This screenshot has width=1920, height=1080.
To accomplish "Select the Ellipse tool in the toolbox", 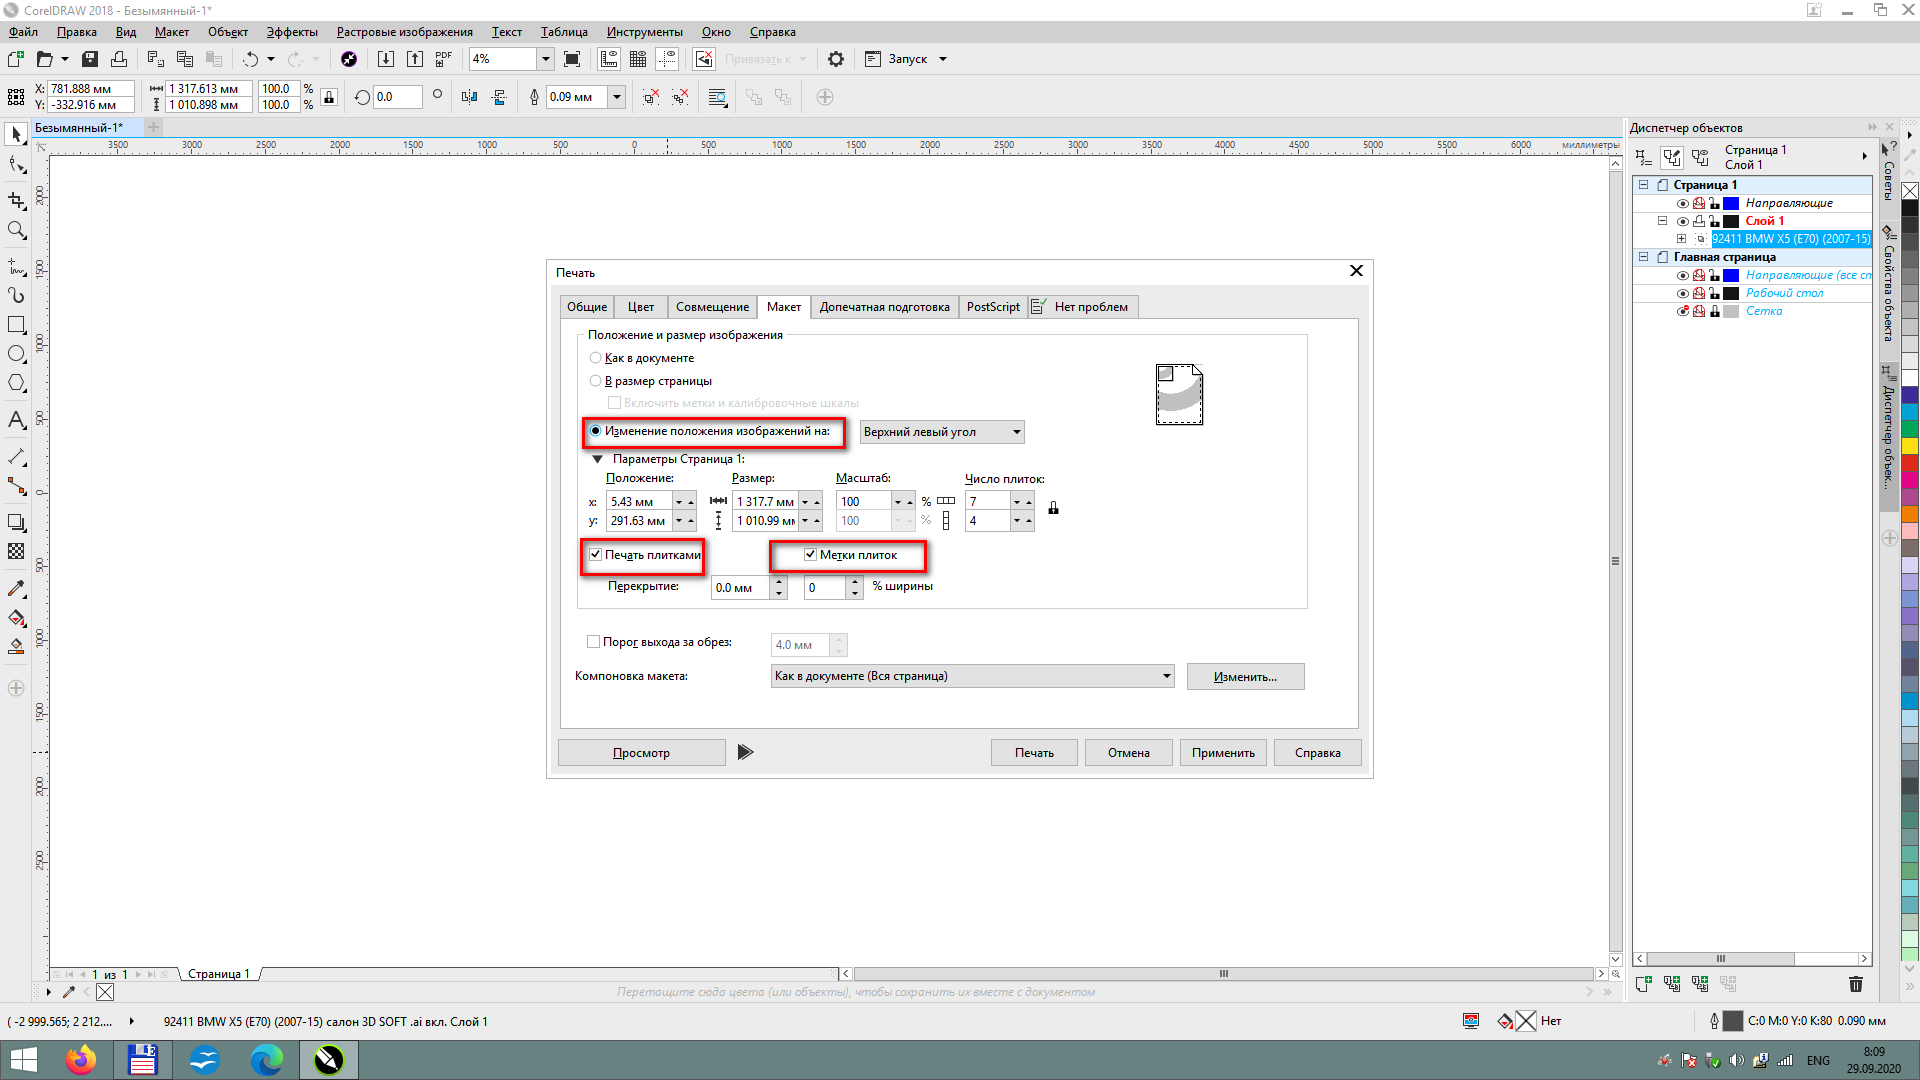I will 16,354.
